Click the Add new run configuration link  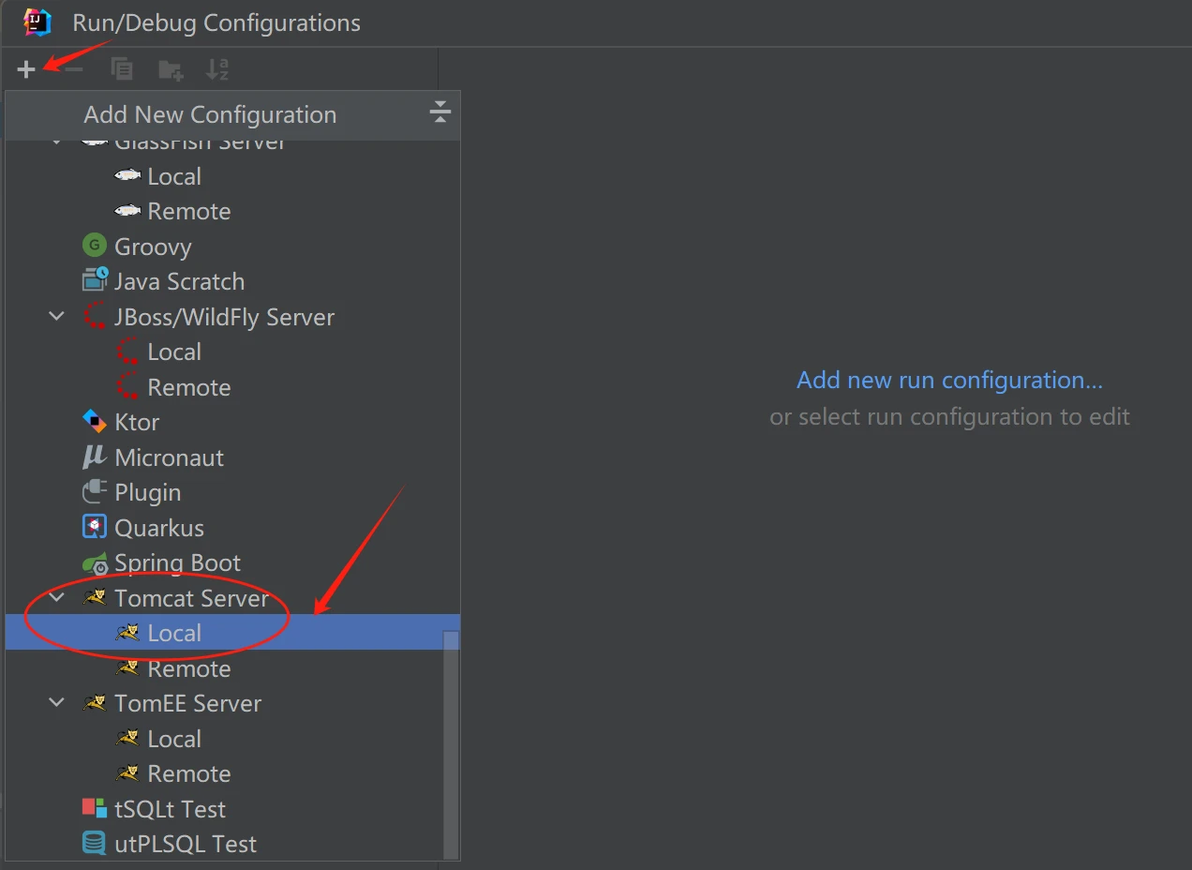point(949,379)
